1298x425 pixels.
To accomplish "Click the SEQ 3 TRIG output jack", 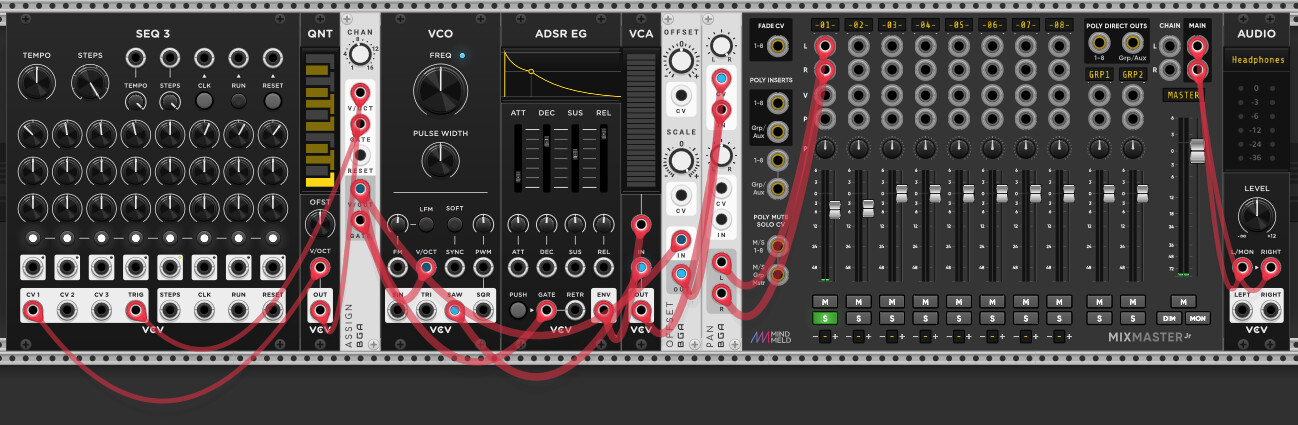I will tap(136, 311).
